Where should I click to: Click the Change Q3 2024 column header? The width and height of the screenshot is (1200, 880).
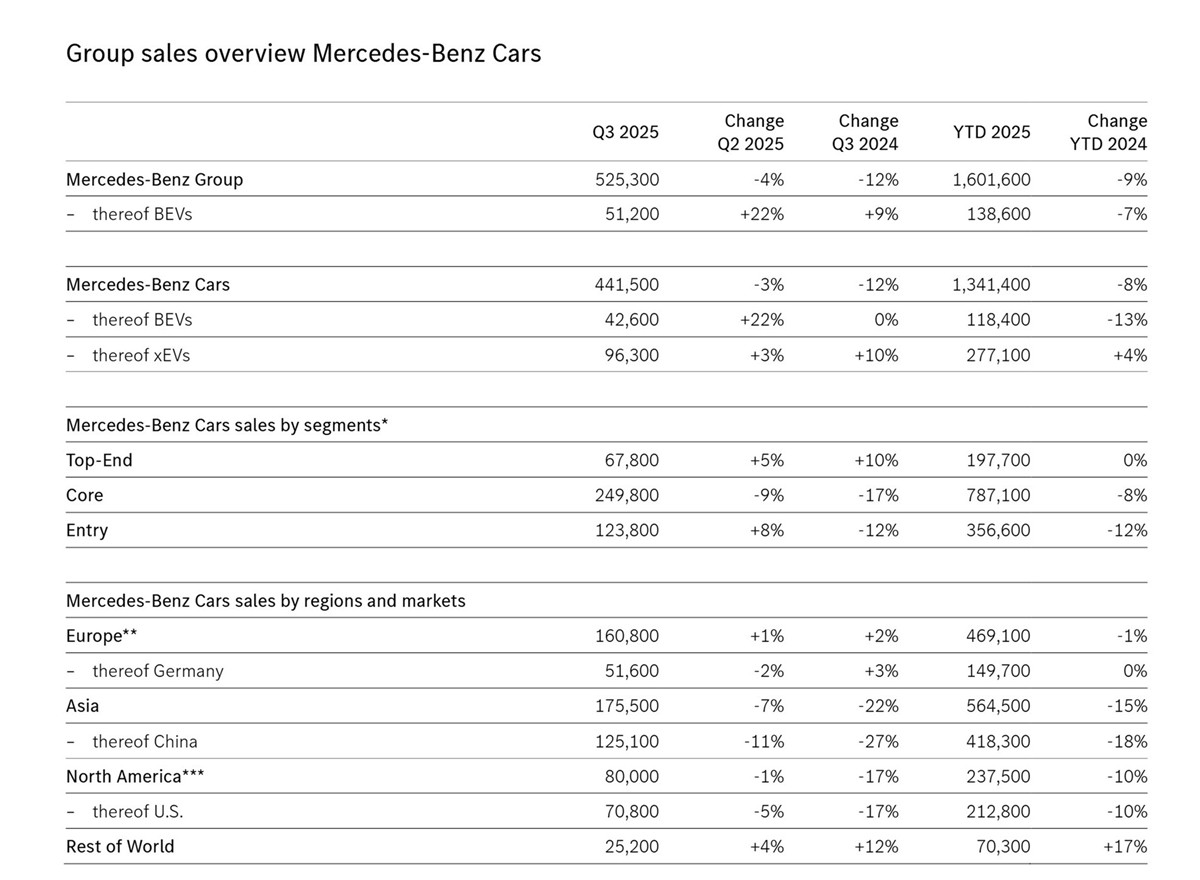click(x=867, y=132)
